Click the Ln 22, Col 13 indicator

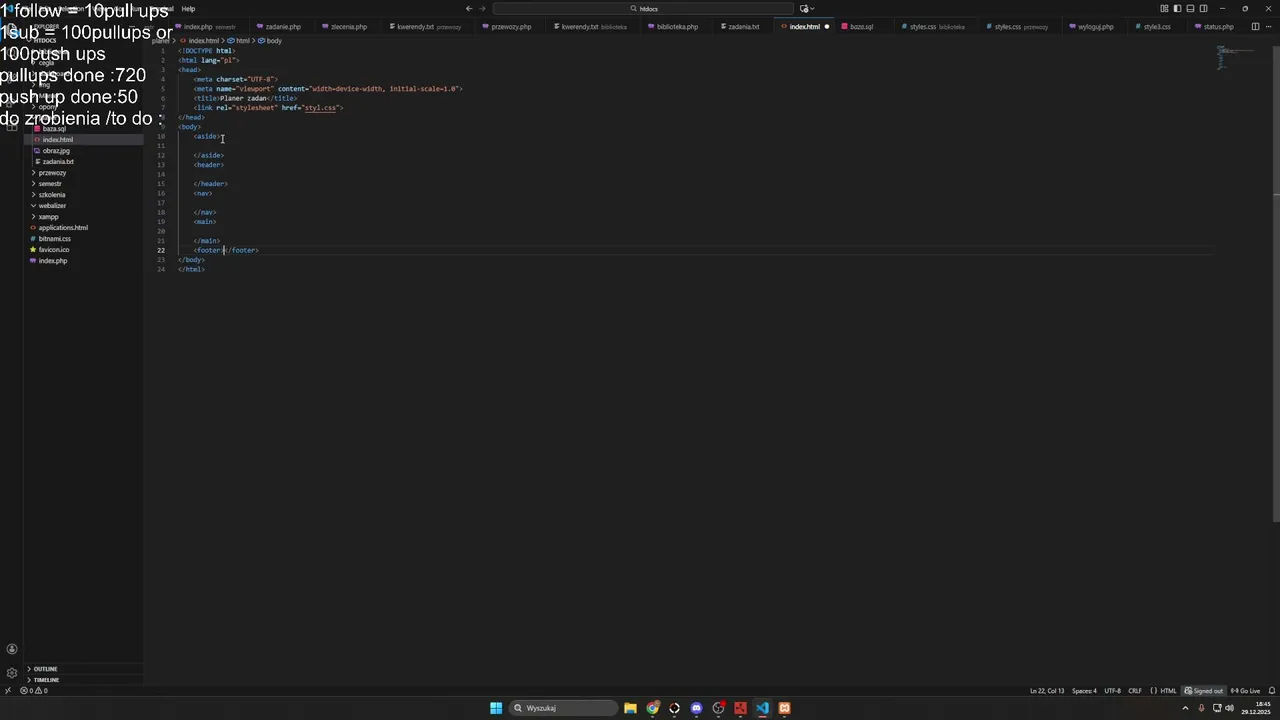pos(1047,691)
